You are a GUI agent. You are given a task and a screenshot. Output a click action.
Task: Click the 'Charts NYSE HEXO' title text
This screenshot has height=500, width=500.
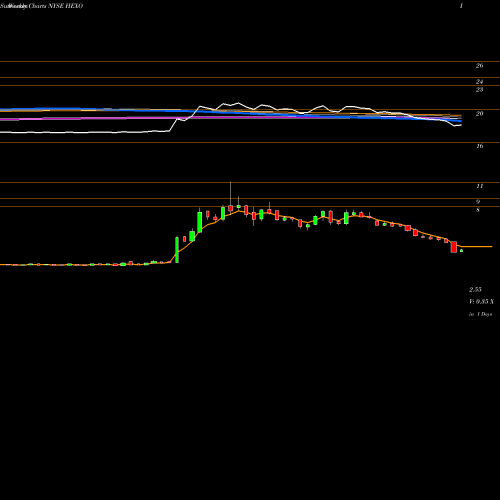(x=56, y=6)
